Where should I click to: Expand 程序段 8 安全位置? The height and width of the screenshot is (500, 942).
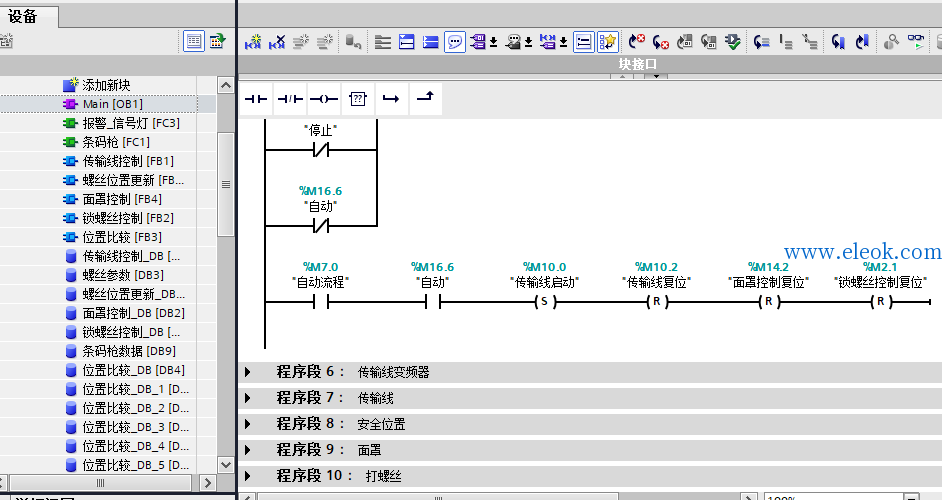pyautogui.click(x=248, y=424)
